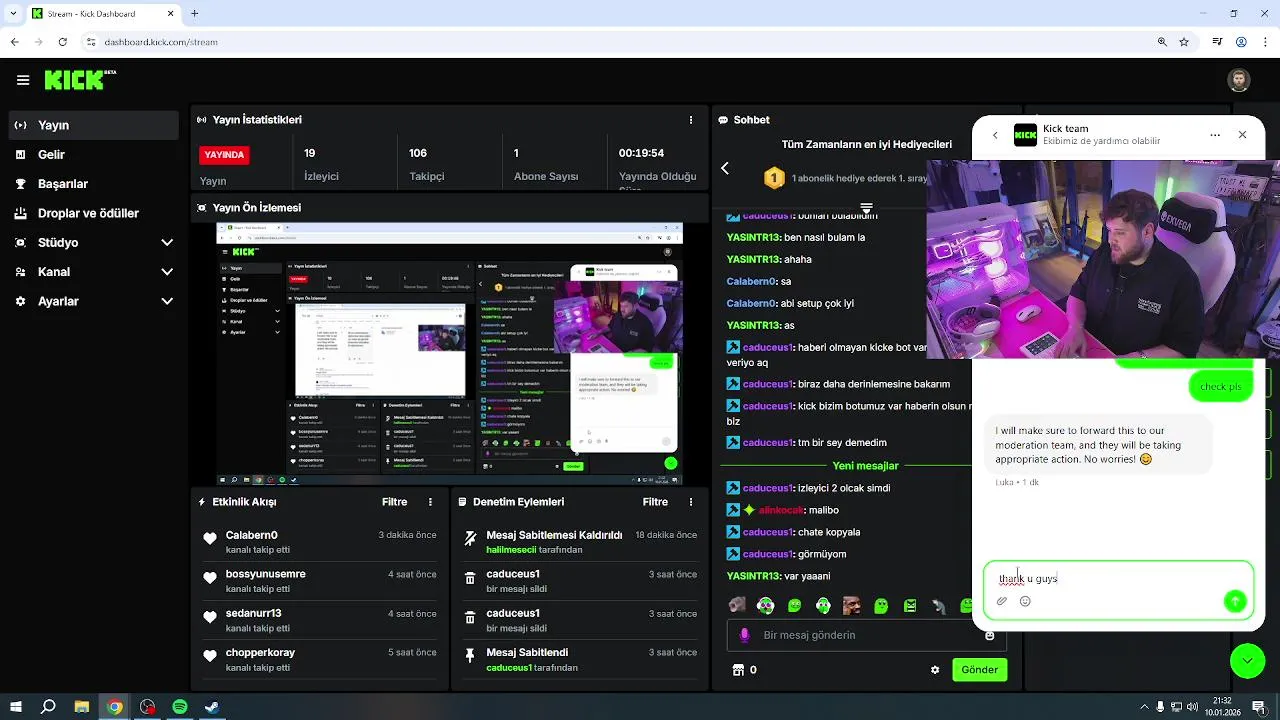1280x720 pixels.
Task: Open the taskbar search
Action: click(x=48, y=707)
